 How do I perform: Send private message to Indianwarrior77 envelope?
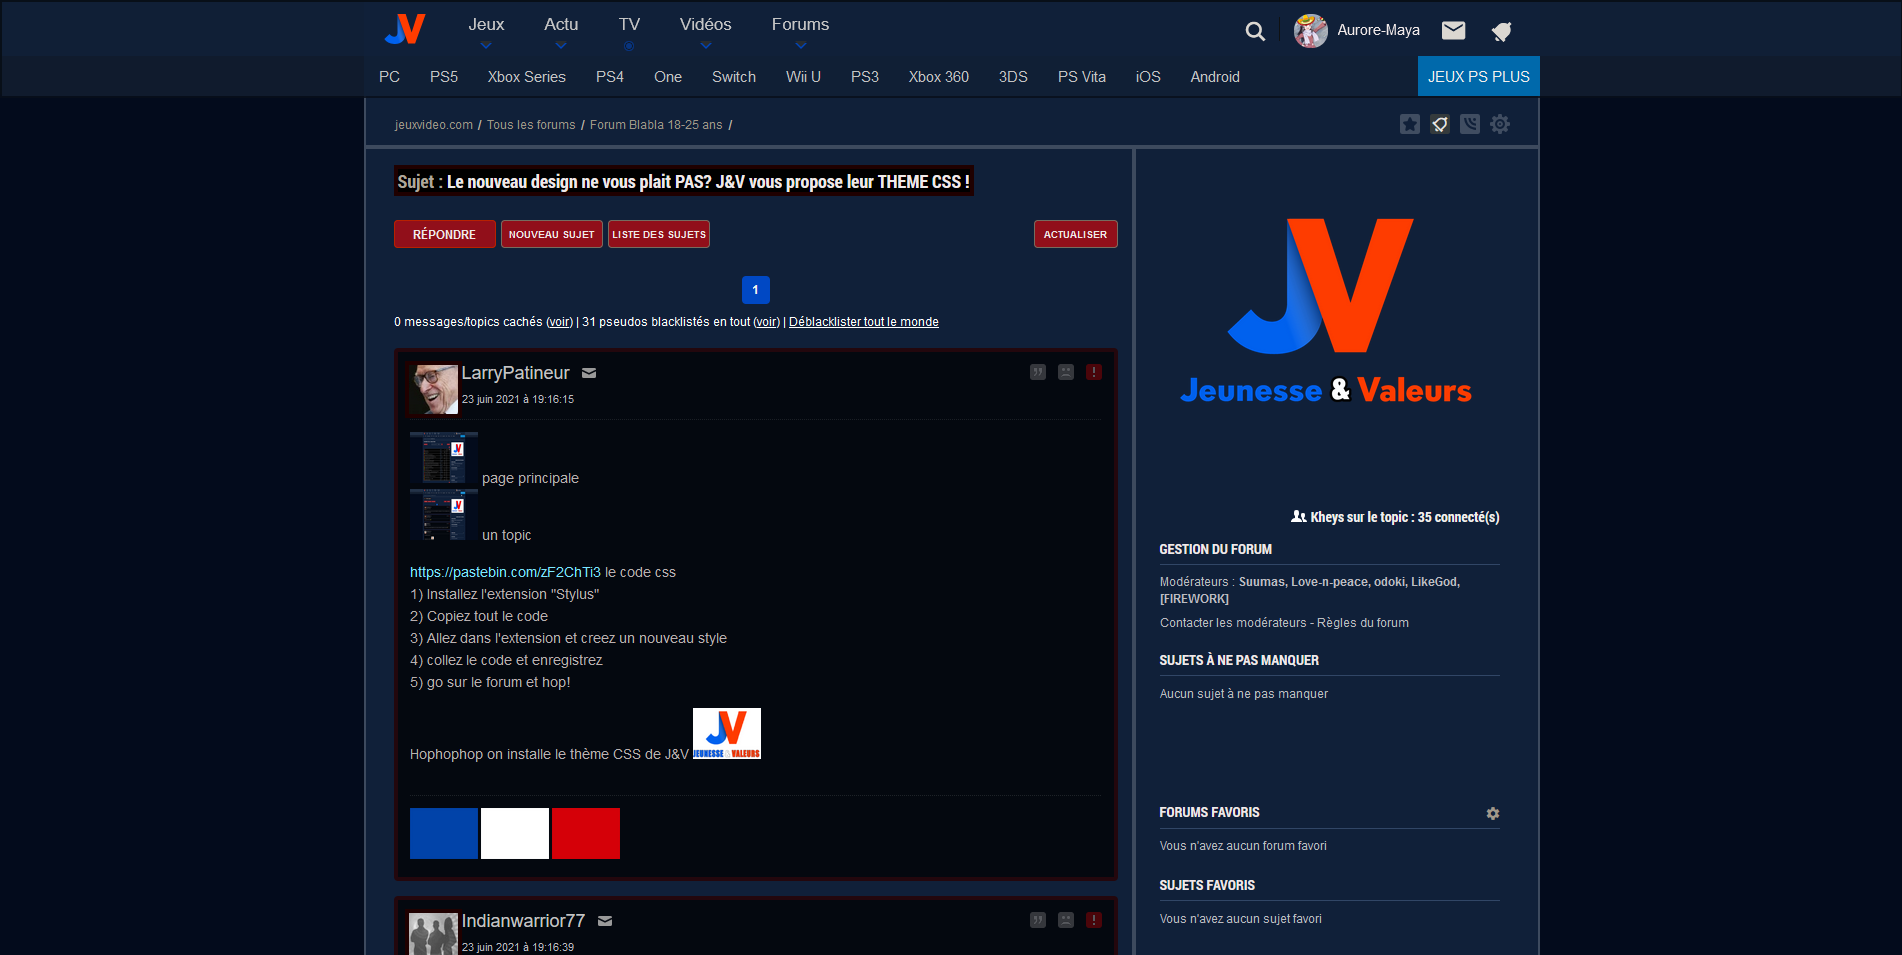point(605,921)
